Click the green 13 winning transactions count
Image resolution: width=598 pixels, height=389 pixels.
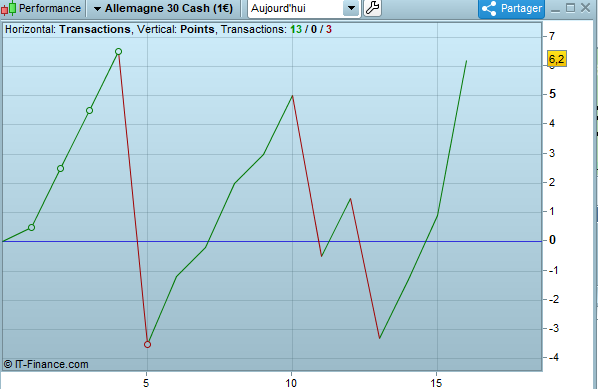tap(296, 29)
